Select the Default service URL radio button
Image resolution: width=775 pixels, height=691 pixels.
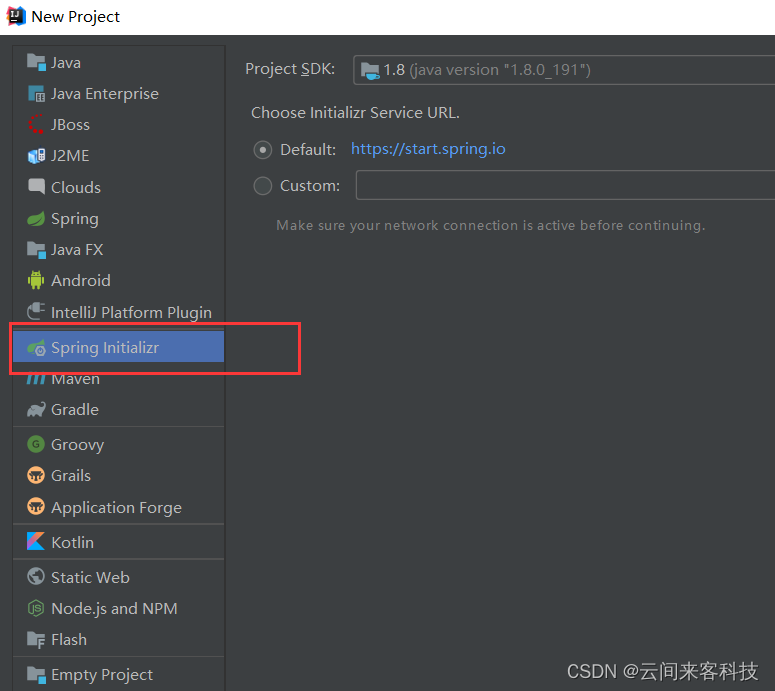tap(262, 150)
